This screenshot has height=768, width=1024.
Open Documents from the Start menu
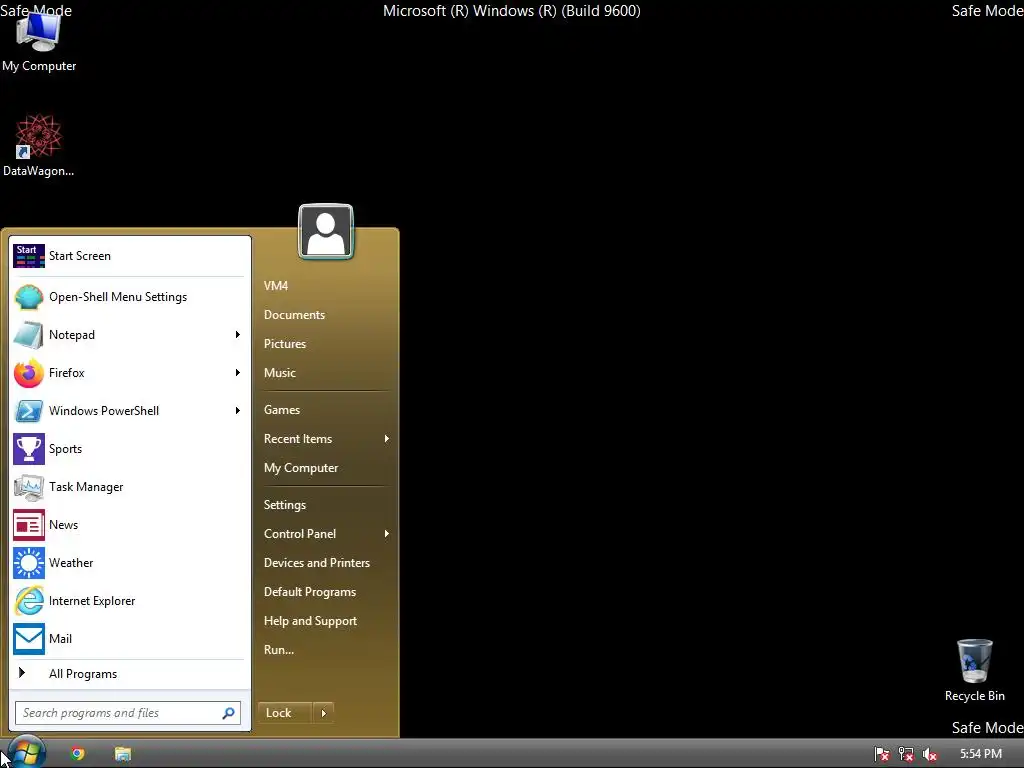pos(295,315)
